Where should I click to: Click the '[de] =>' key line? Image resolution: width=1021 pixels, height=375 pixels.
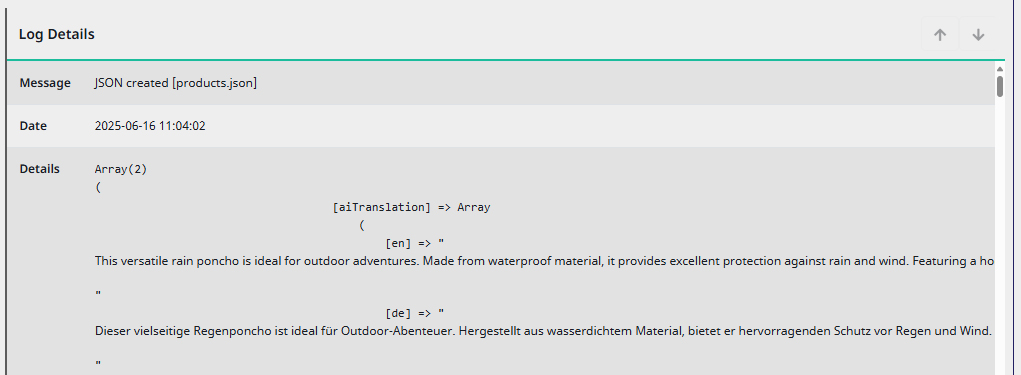(415, 313)
